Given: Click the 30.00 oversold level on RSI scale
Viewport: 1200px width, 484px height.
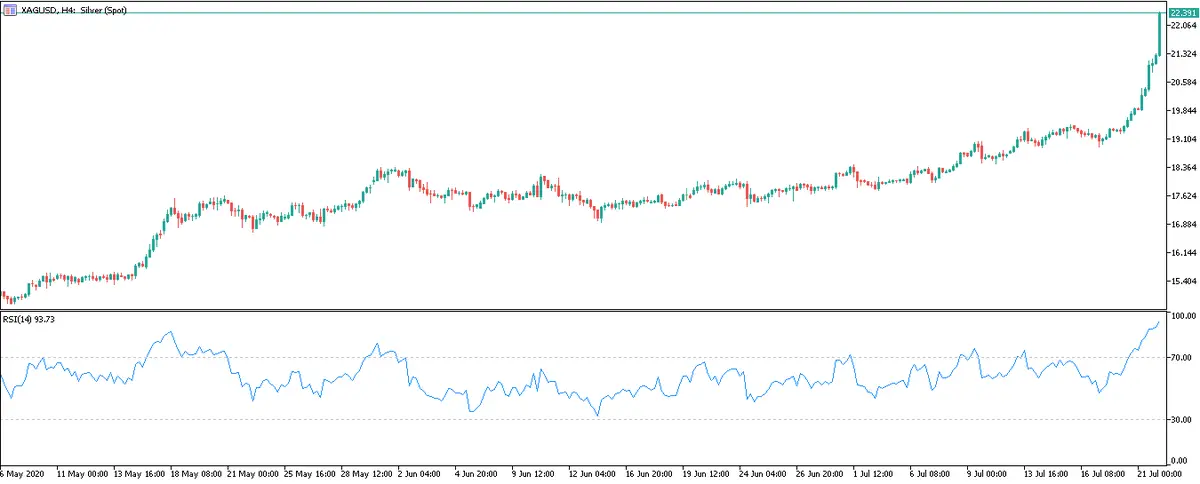Looking at the screenshot, I should coord(1180,419).
